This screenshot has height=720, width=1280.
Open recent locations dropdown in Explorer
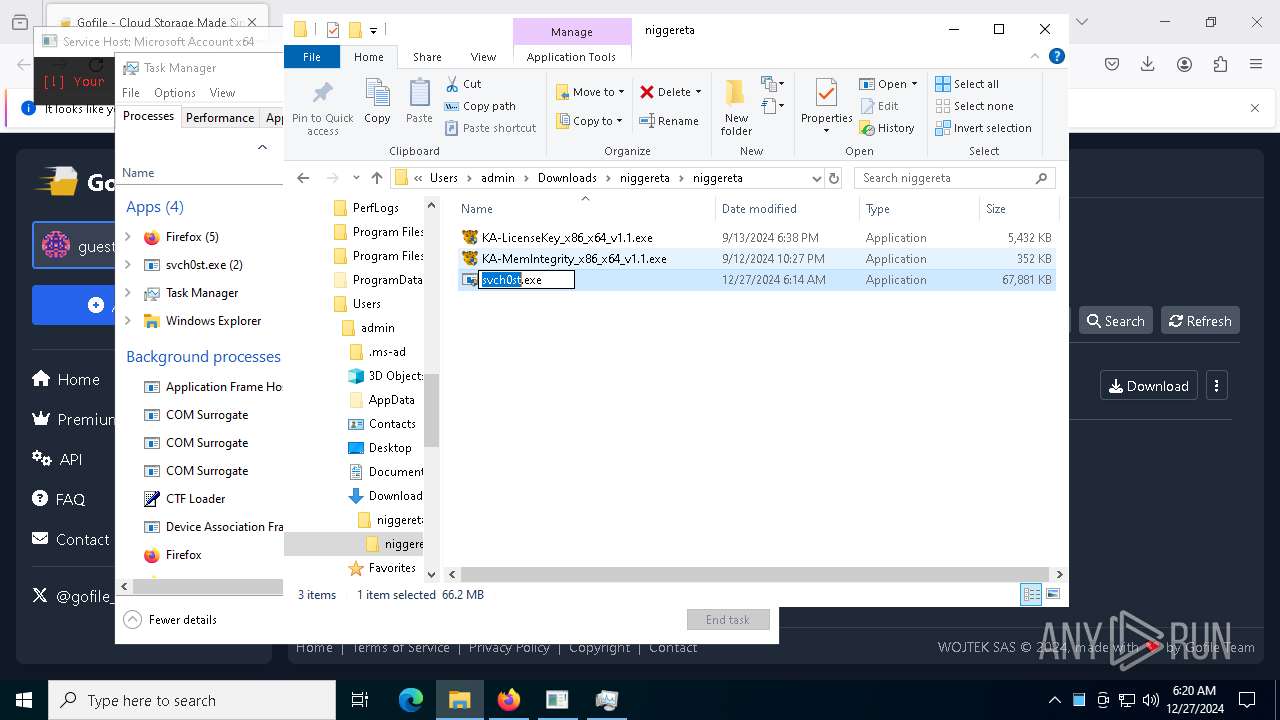coord(356,178)
